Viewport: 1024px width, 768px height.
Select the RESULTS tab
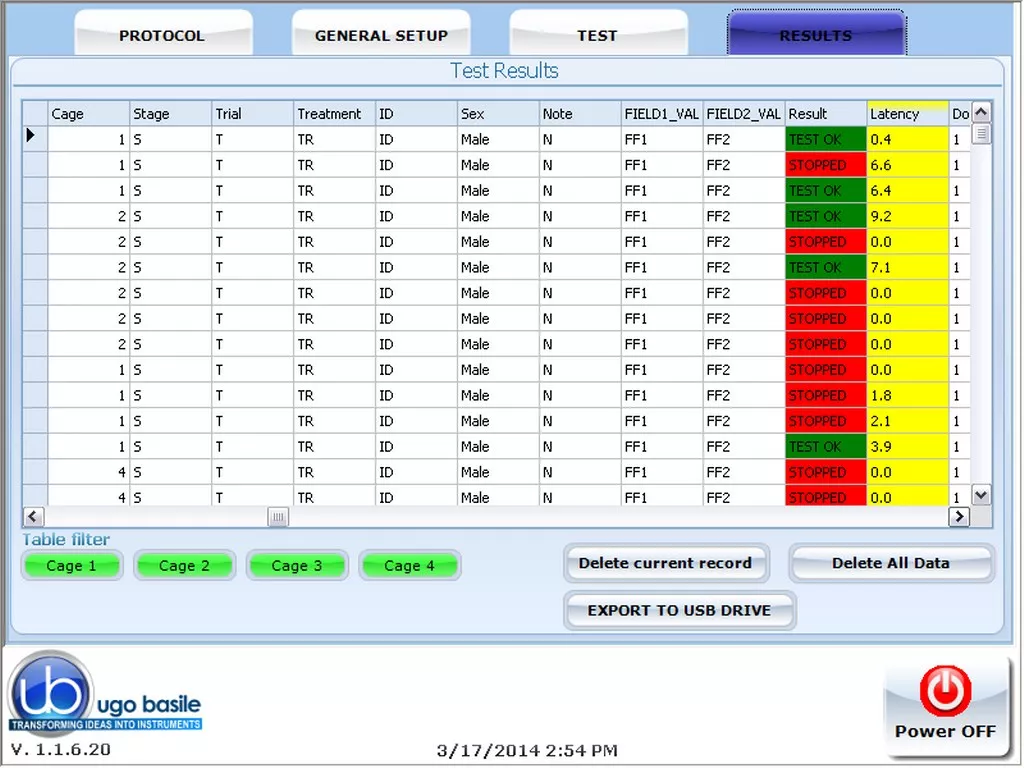815,35
